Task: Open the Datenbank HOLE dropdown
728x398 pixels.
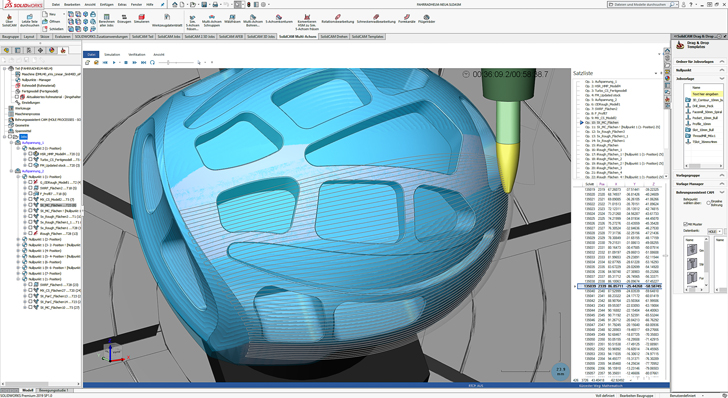Action: (x=715, y=231)
